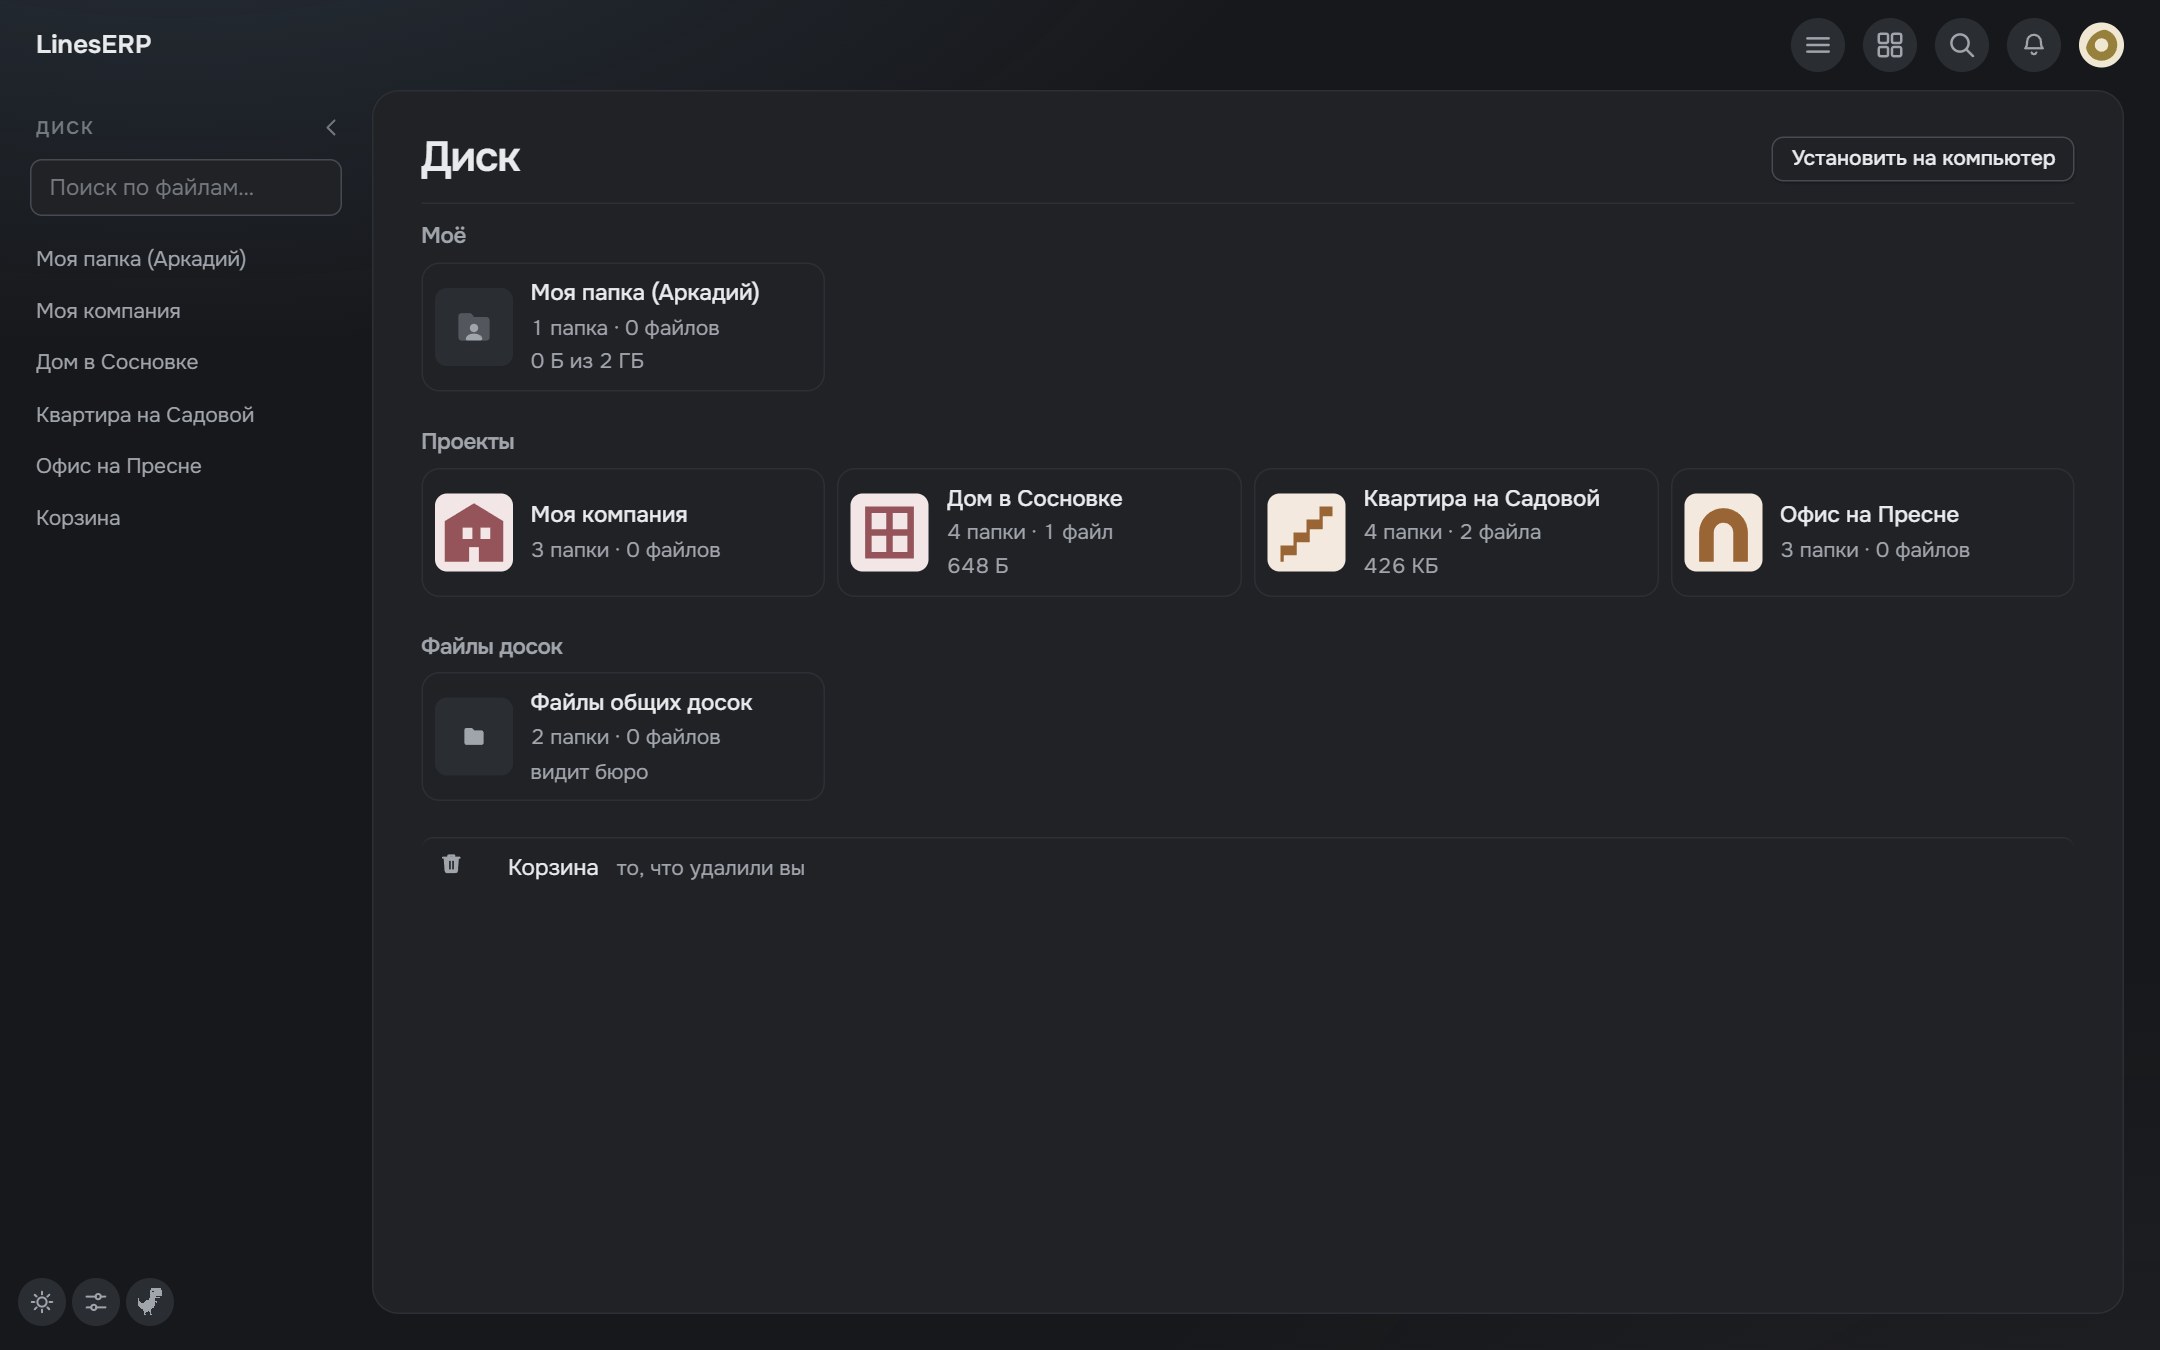Open the Файлы общих досок card title
The width and height of the screenshot is (2160, 1350).
(x=641, y=703)
